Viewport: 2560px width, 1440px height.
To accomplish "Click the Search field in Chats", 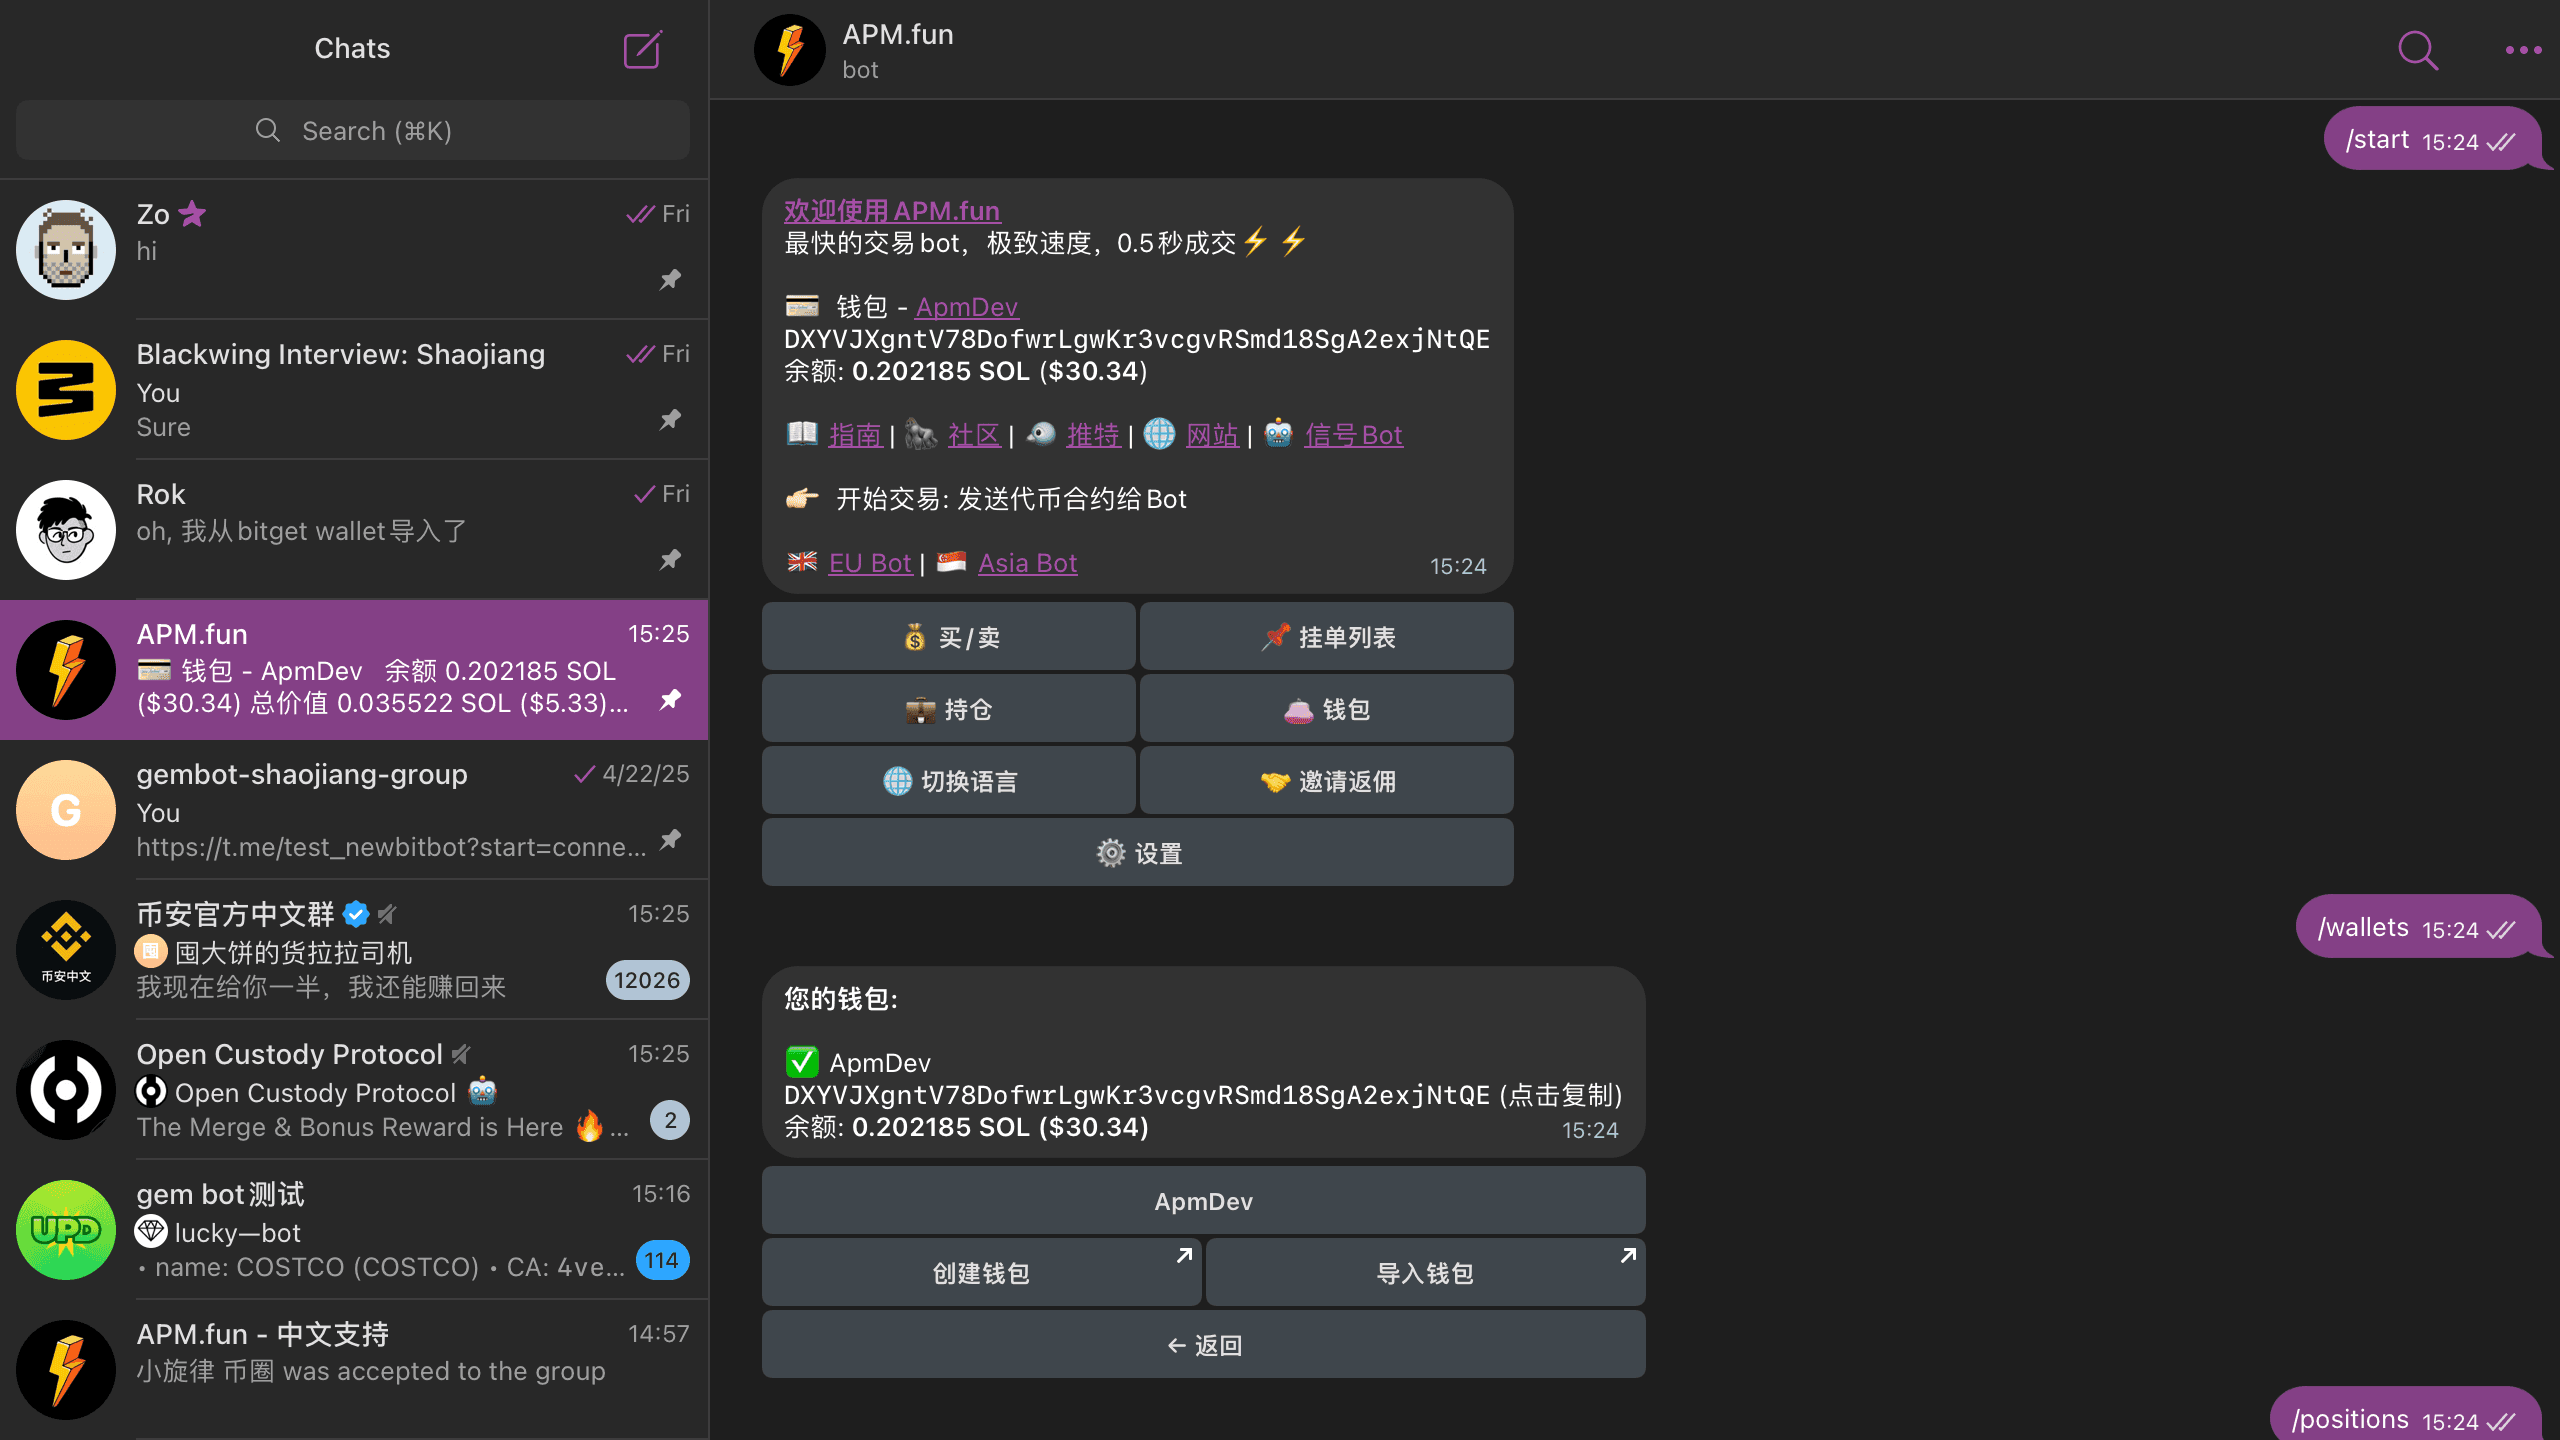I will point(352,130).
